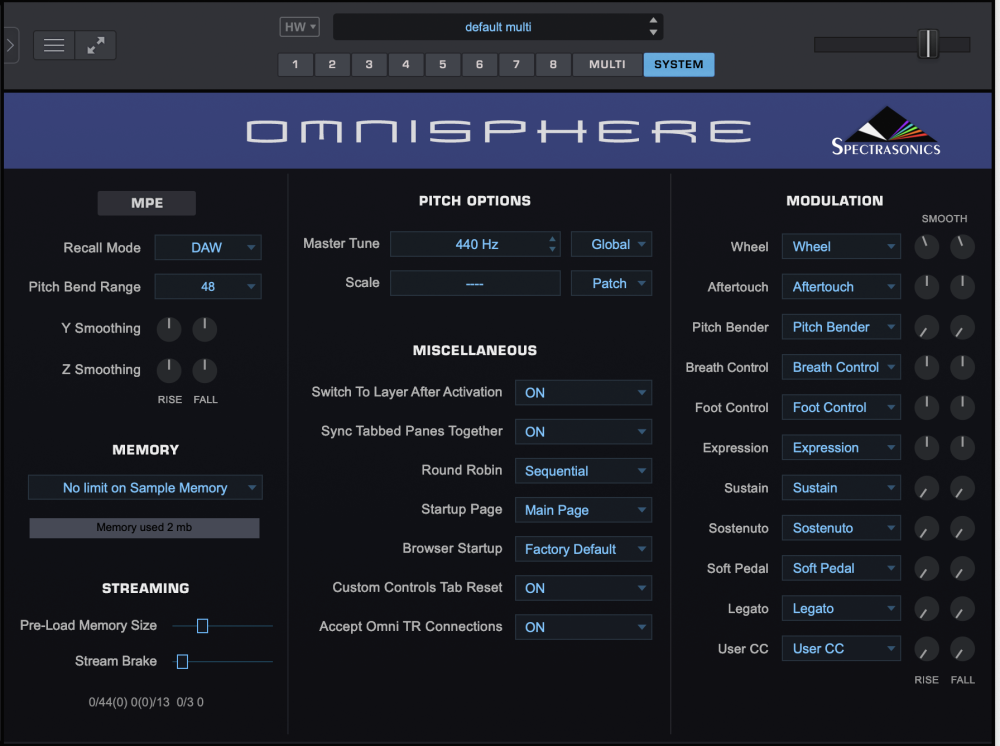
Task: Expand the left sidebar chevron arrow
Action: tap(10, 45)
